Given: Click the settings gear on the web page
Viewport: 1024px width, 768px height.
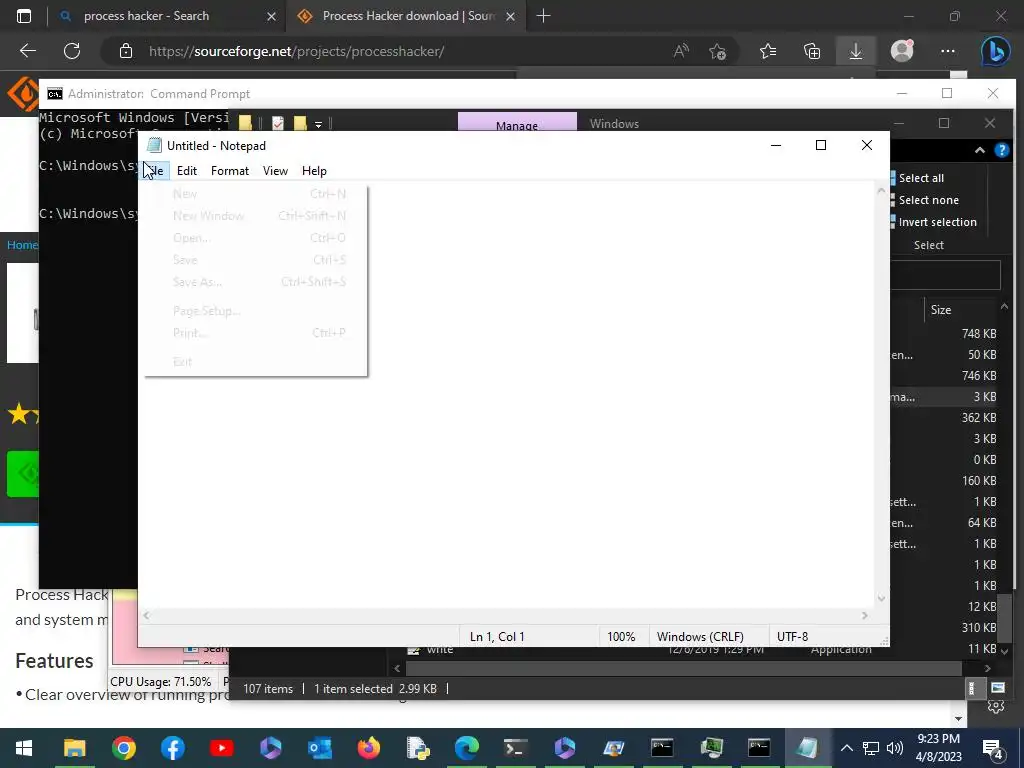Looking at the screenshot, I should 996,707.
